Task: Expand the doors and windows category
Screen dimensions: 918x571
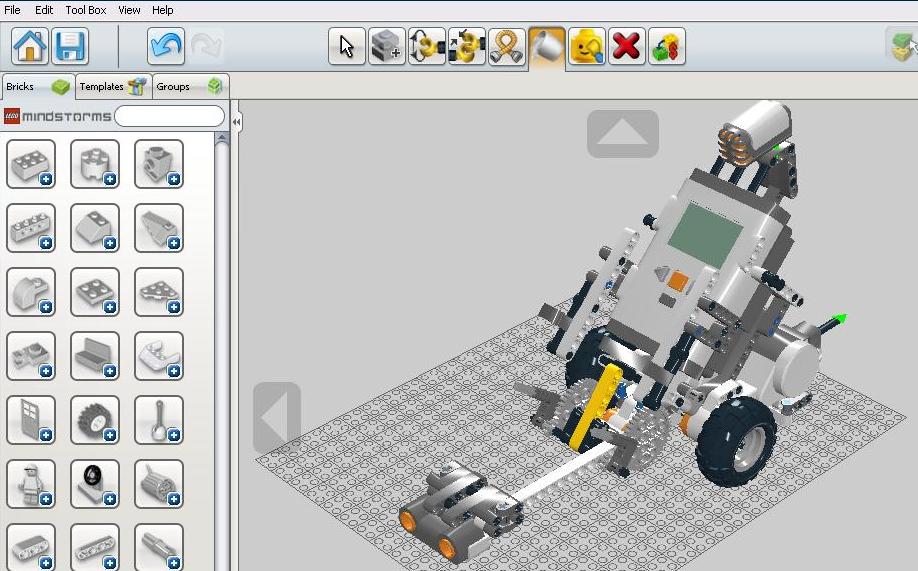Action: pyautogui.click(x=31, y=420)
